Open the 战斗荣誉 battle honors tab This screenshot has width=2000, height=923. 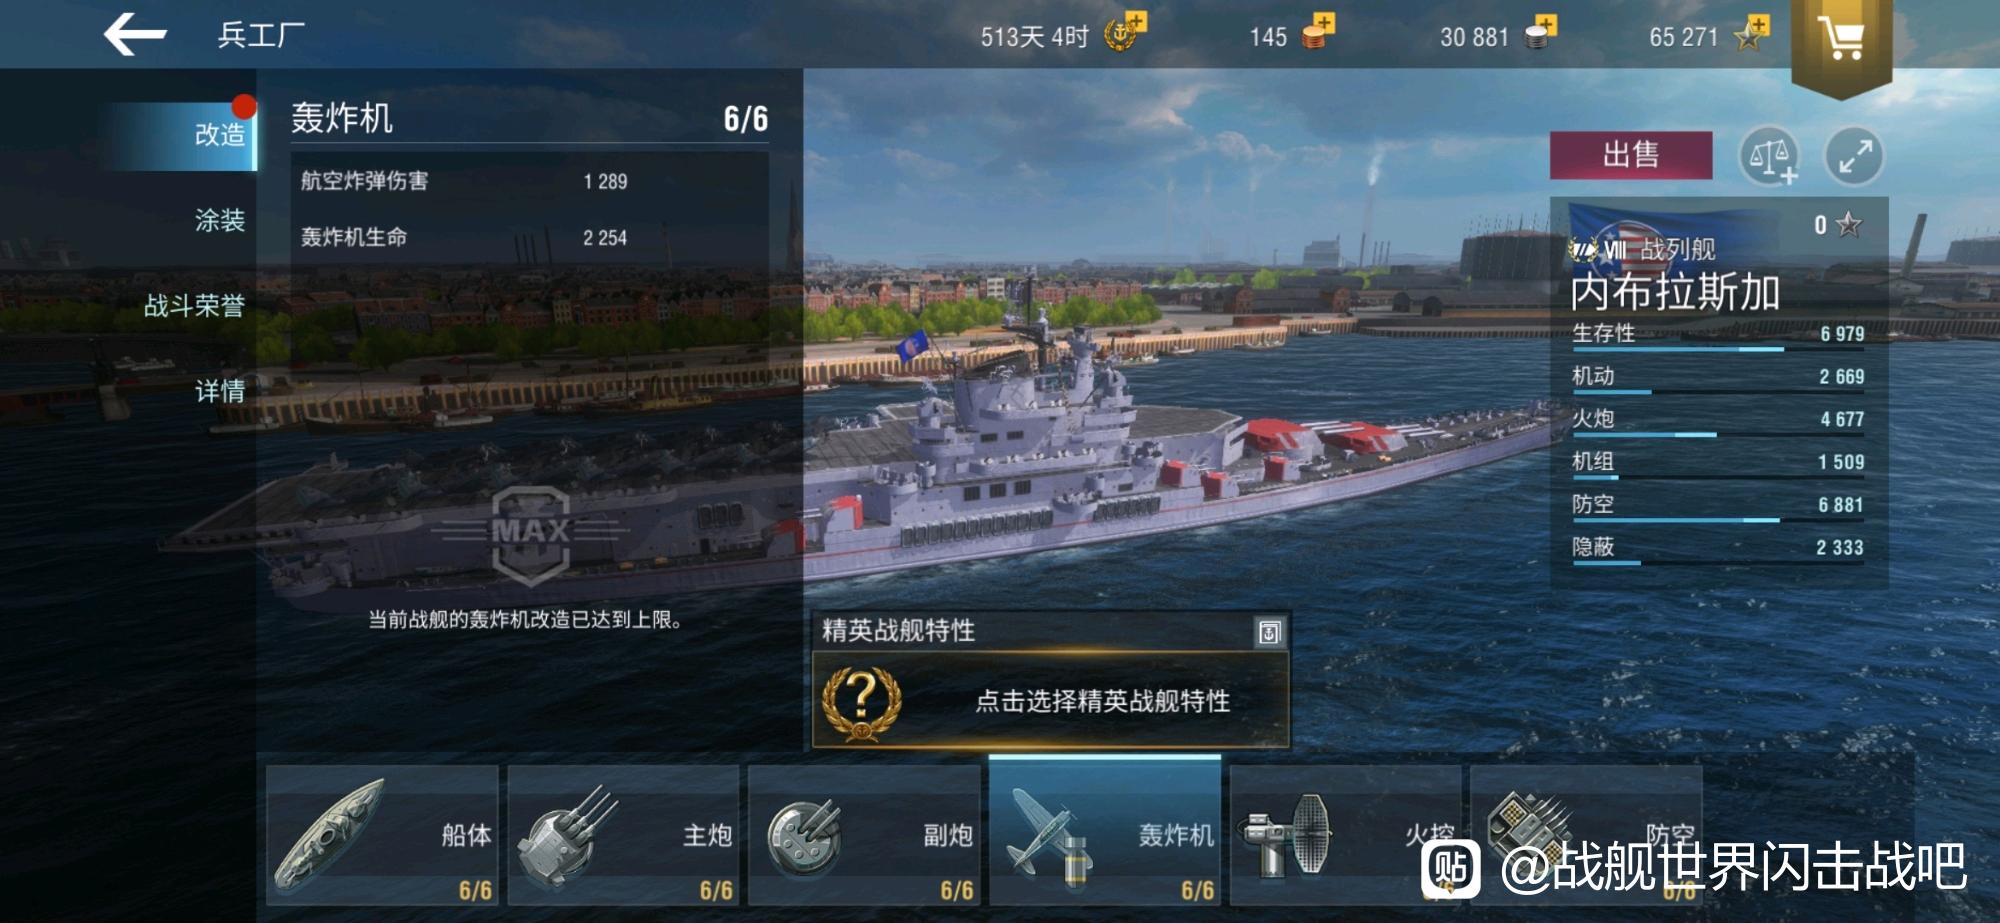(x=194, y=306)
